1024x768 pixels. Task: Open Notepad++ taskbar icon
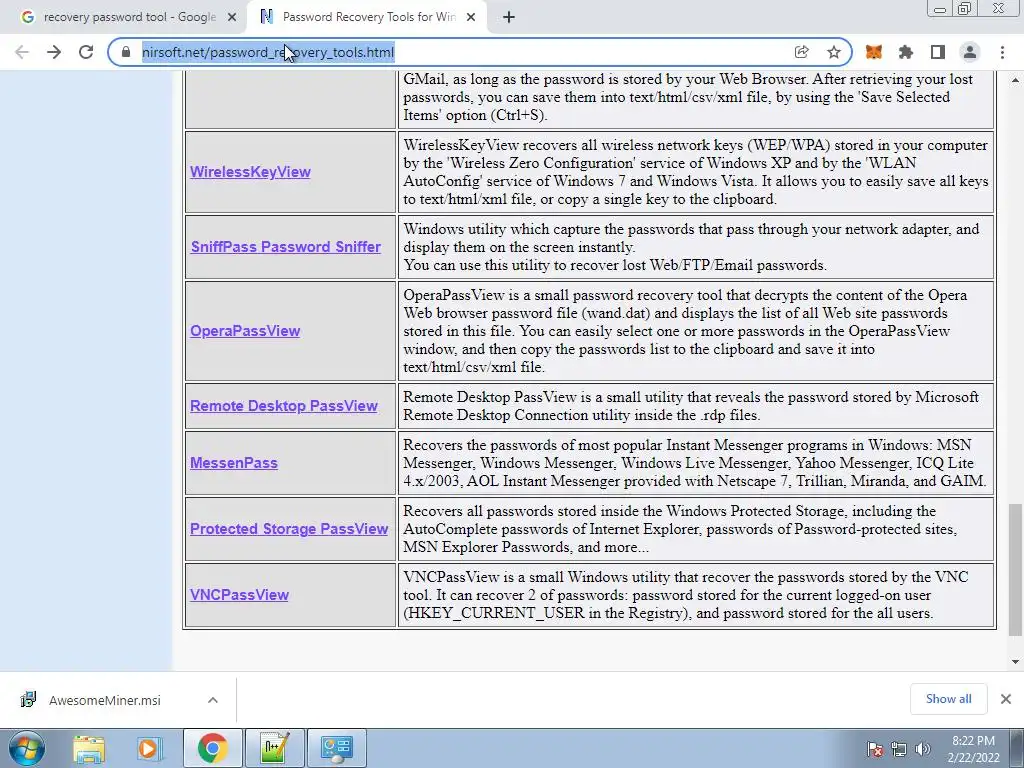coord(274,748)
